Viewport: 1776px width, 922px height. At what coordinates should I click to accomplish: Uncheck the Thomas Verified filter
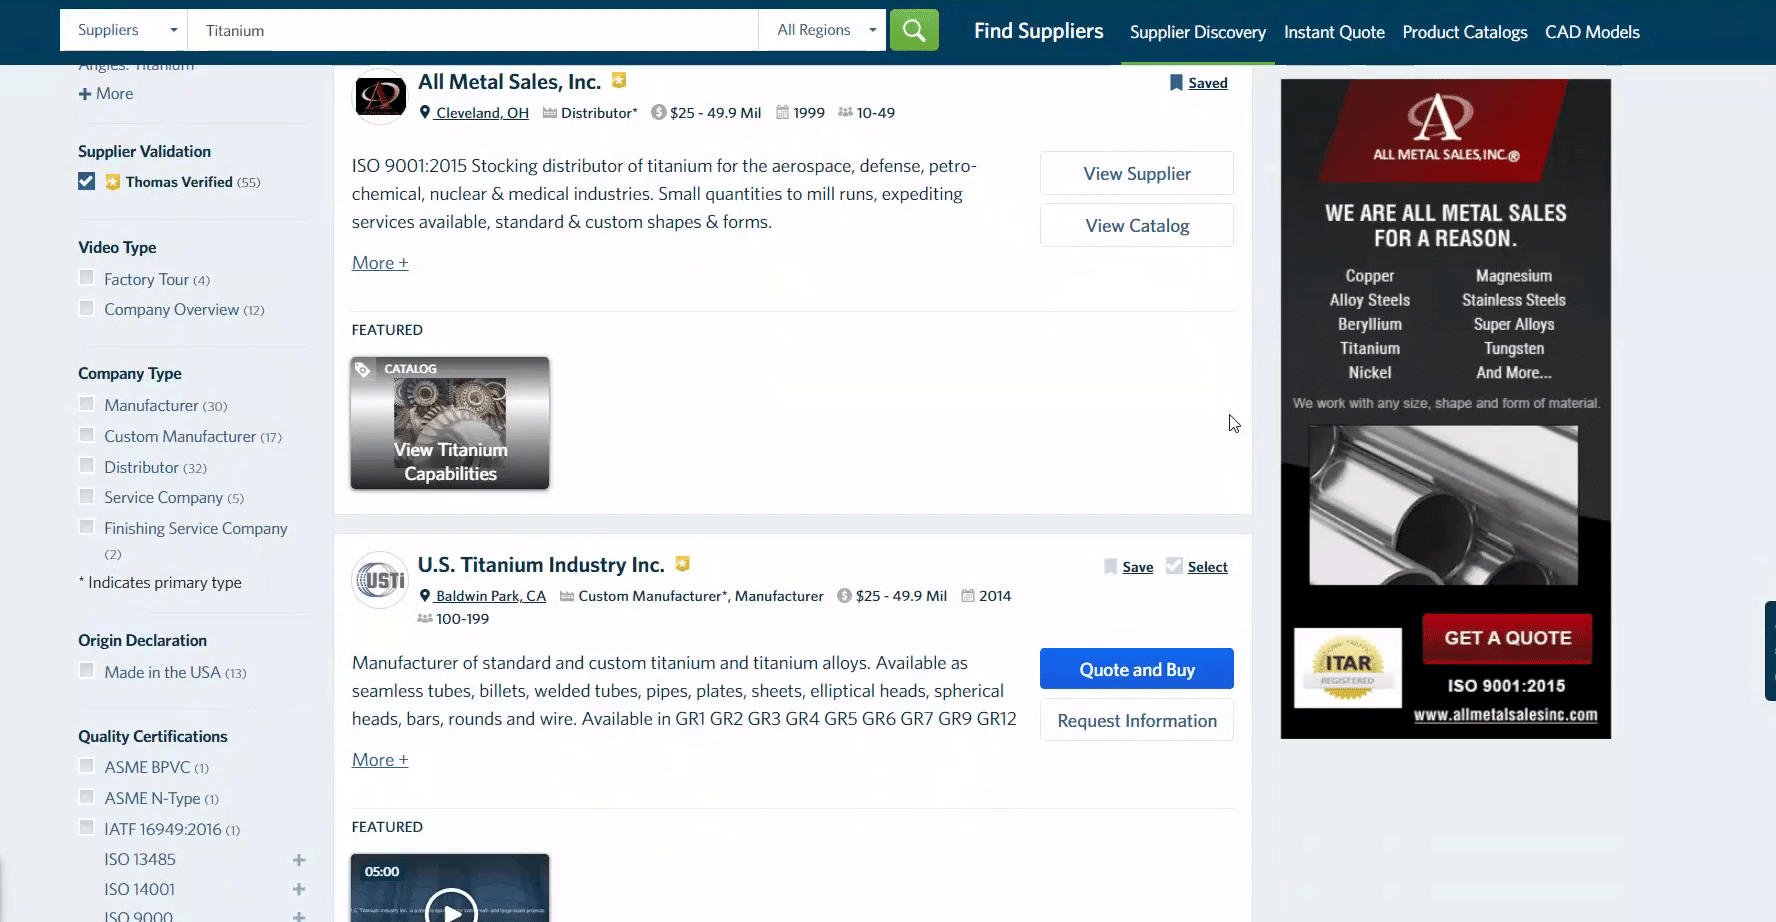(87, 181)
